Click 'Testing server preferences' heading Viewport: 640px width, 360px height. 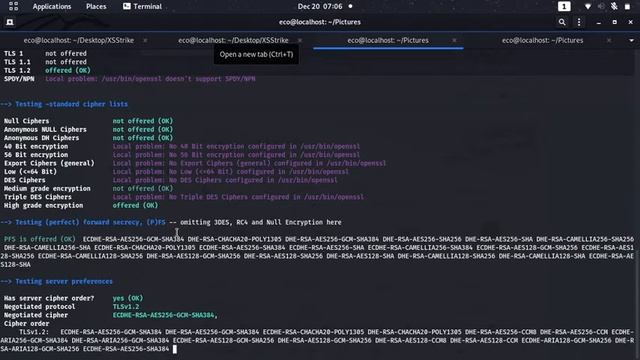64,282
